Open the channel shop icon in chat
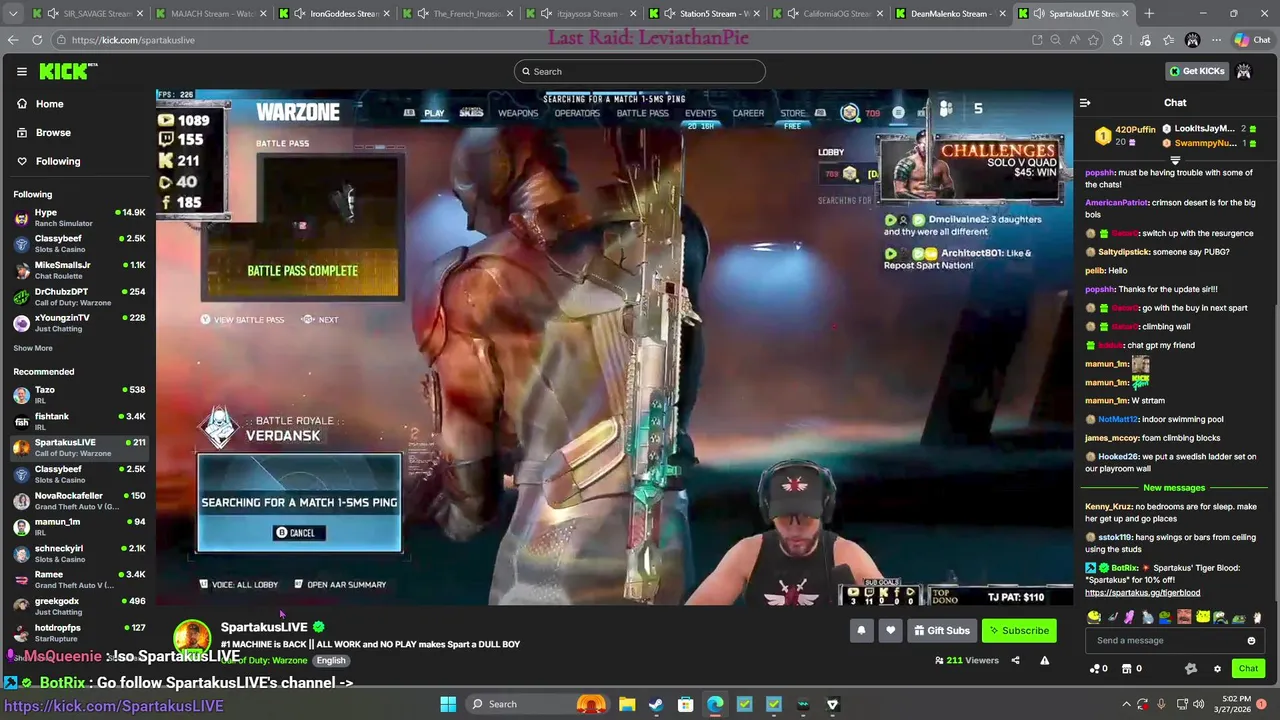The width and height of the screenshot is (1280, 720). (1127, 669)
